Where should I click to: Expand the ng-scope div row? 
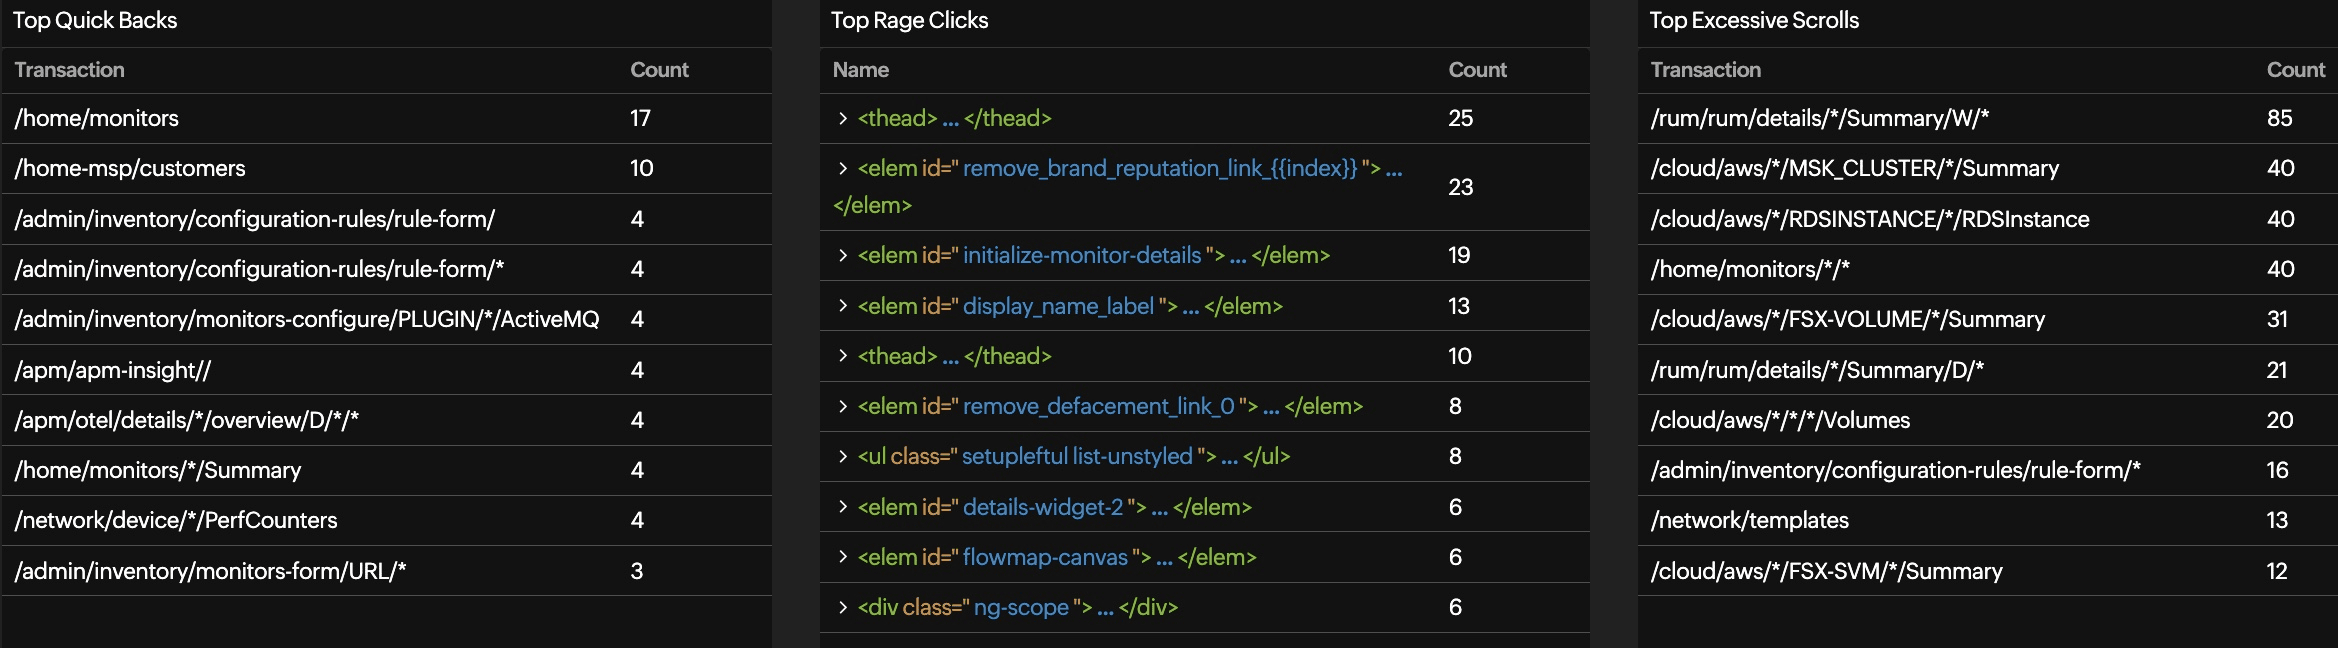click(x=843, y=607)
